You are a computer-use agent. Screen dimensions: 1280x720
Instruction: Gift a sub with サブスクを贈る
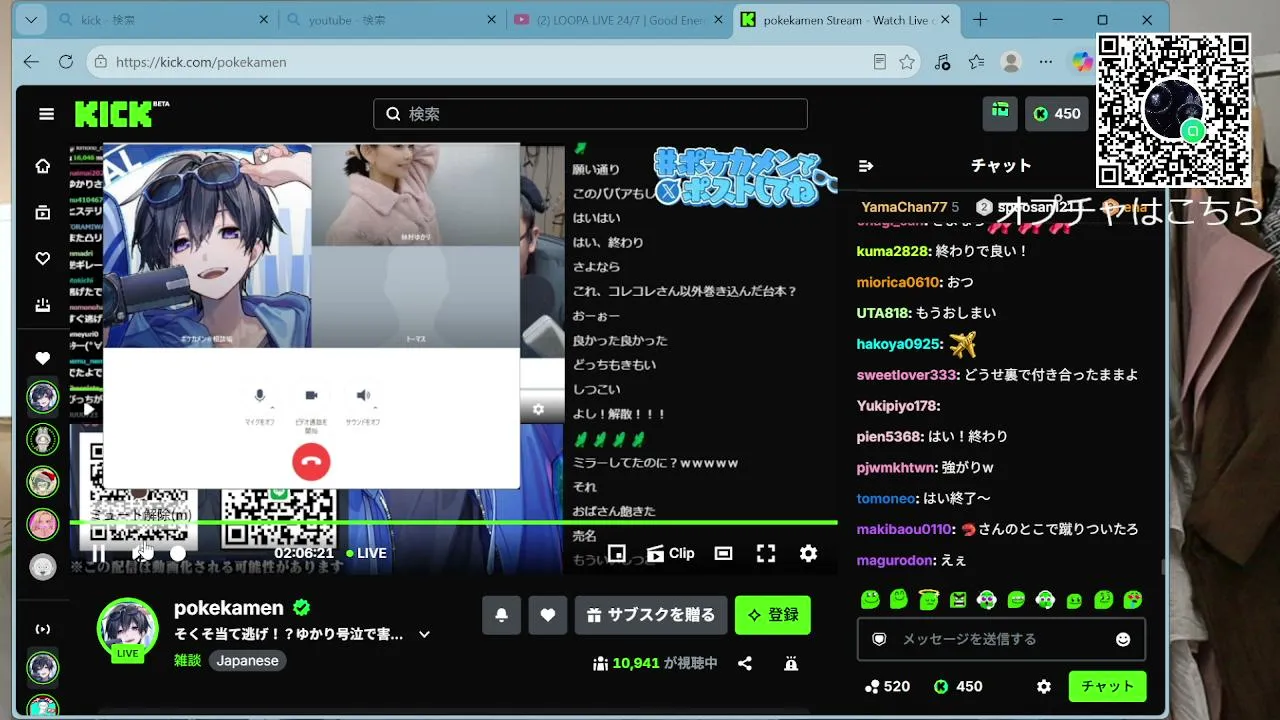pos(651,615)
